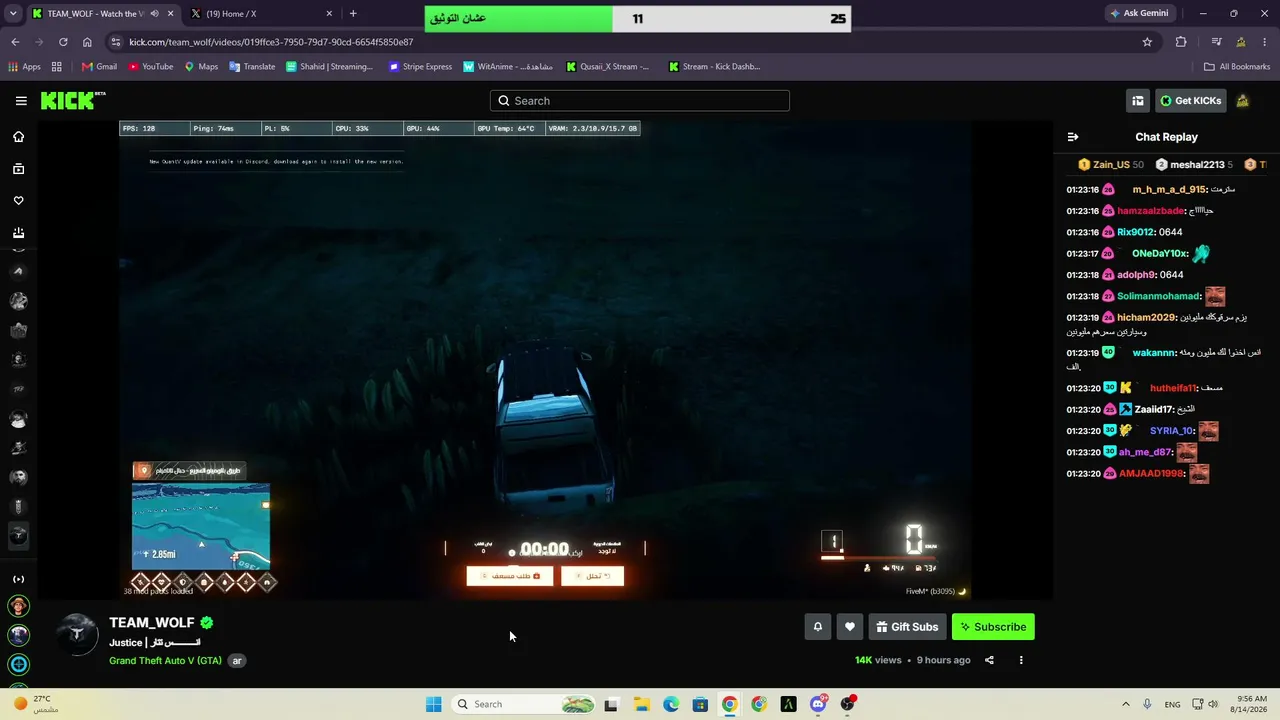The height and width of the screenshot is (720, 1280).
Task: Open the Maps bookmark
Action: [x=201, y=67]
